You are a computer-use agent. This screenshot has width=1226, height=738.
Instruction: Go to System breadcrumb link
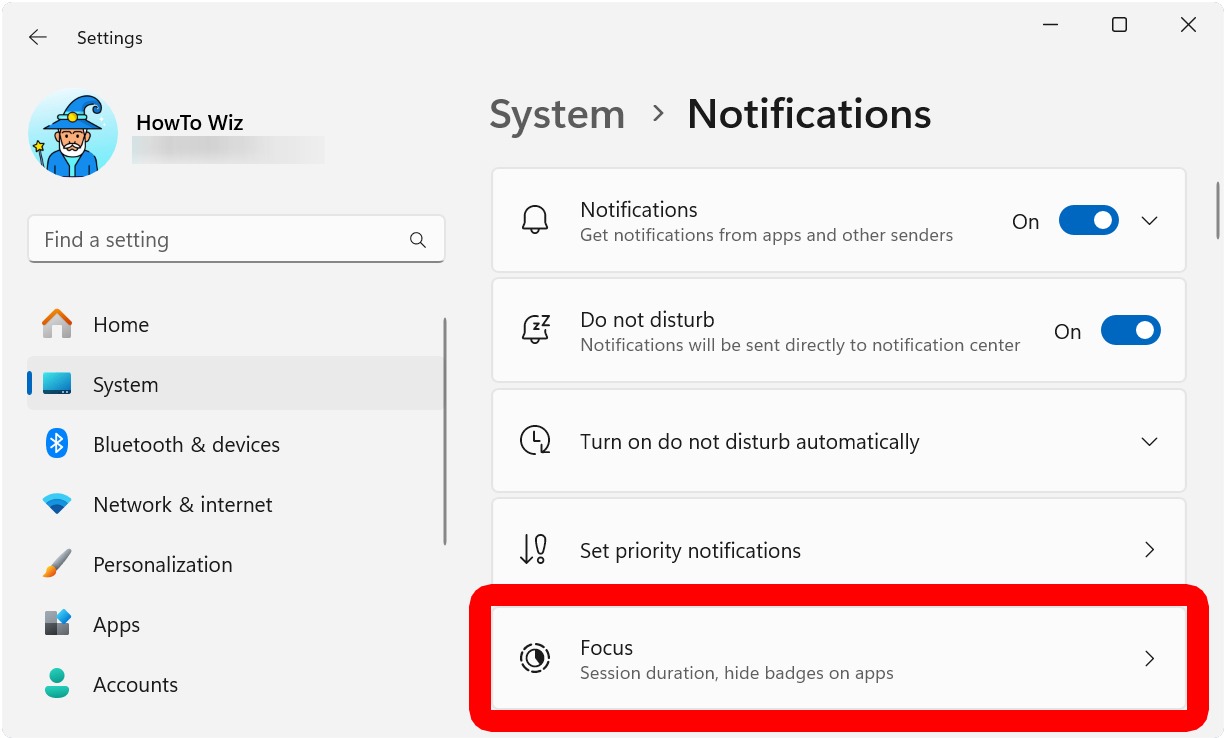(557, 114)
